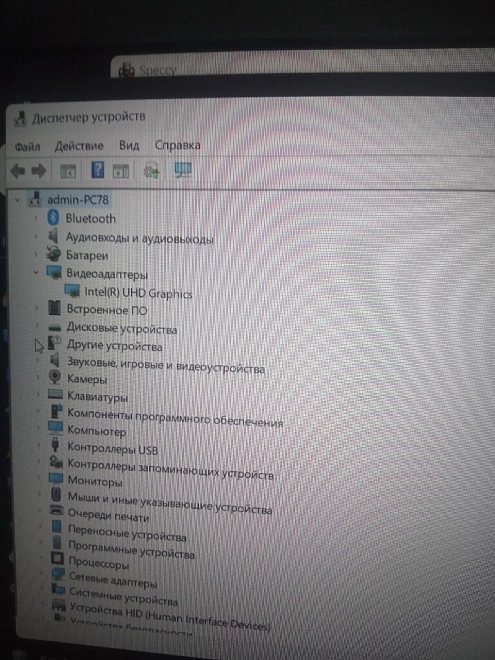The height and width of the screenshot is (660, 495).
Task: Select the Процессоры label
Action: 98,563
